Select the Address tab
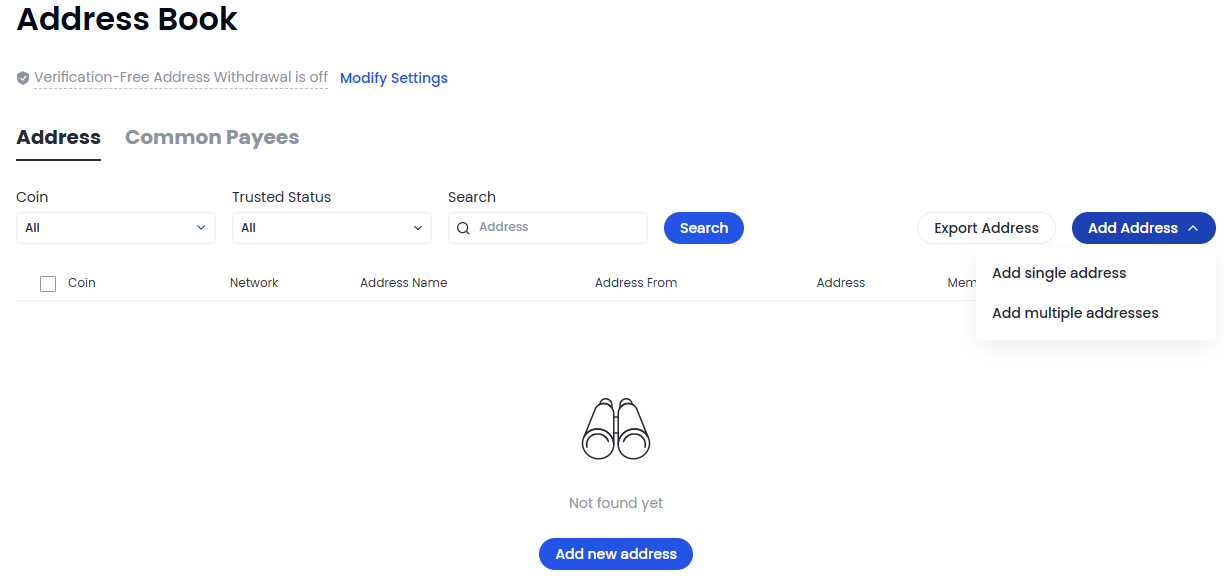1224x584 pixels. click(x=59, y=138)
